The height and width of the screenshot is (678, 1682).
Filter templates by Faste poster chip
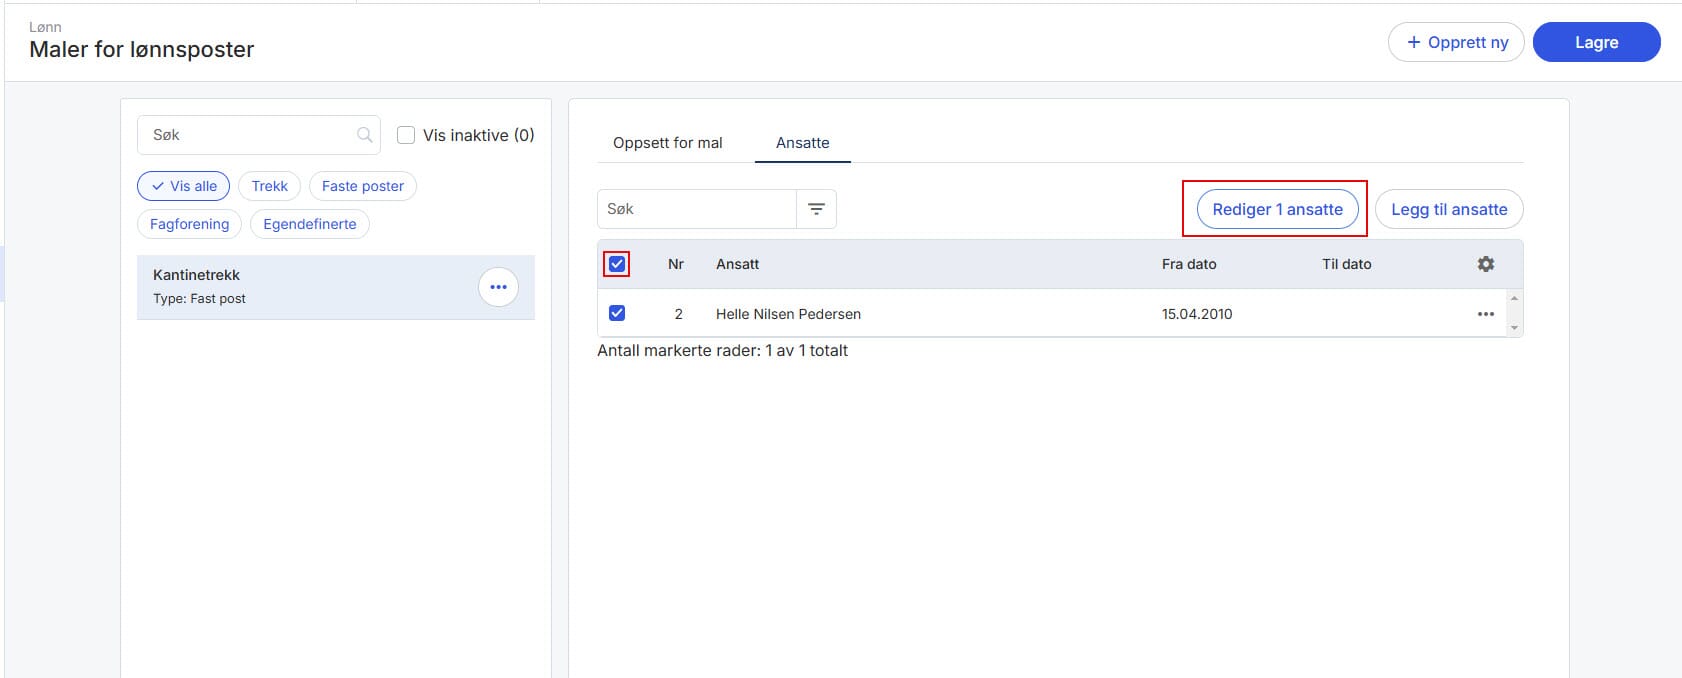pyautogui.click(x=363, y=186)
